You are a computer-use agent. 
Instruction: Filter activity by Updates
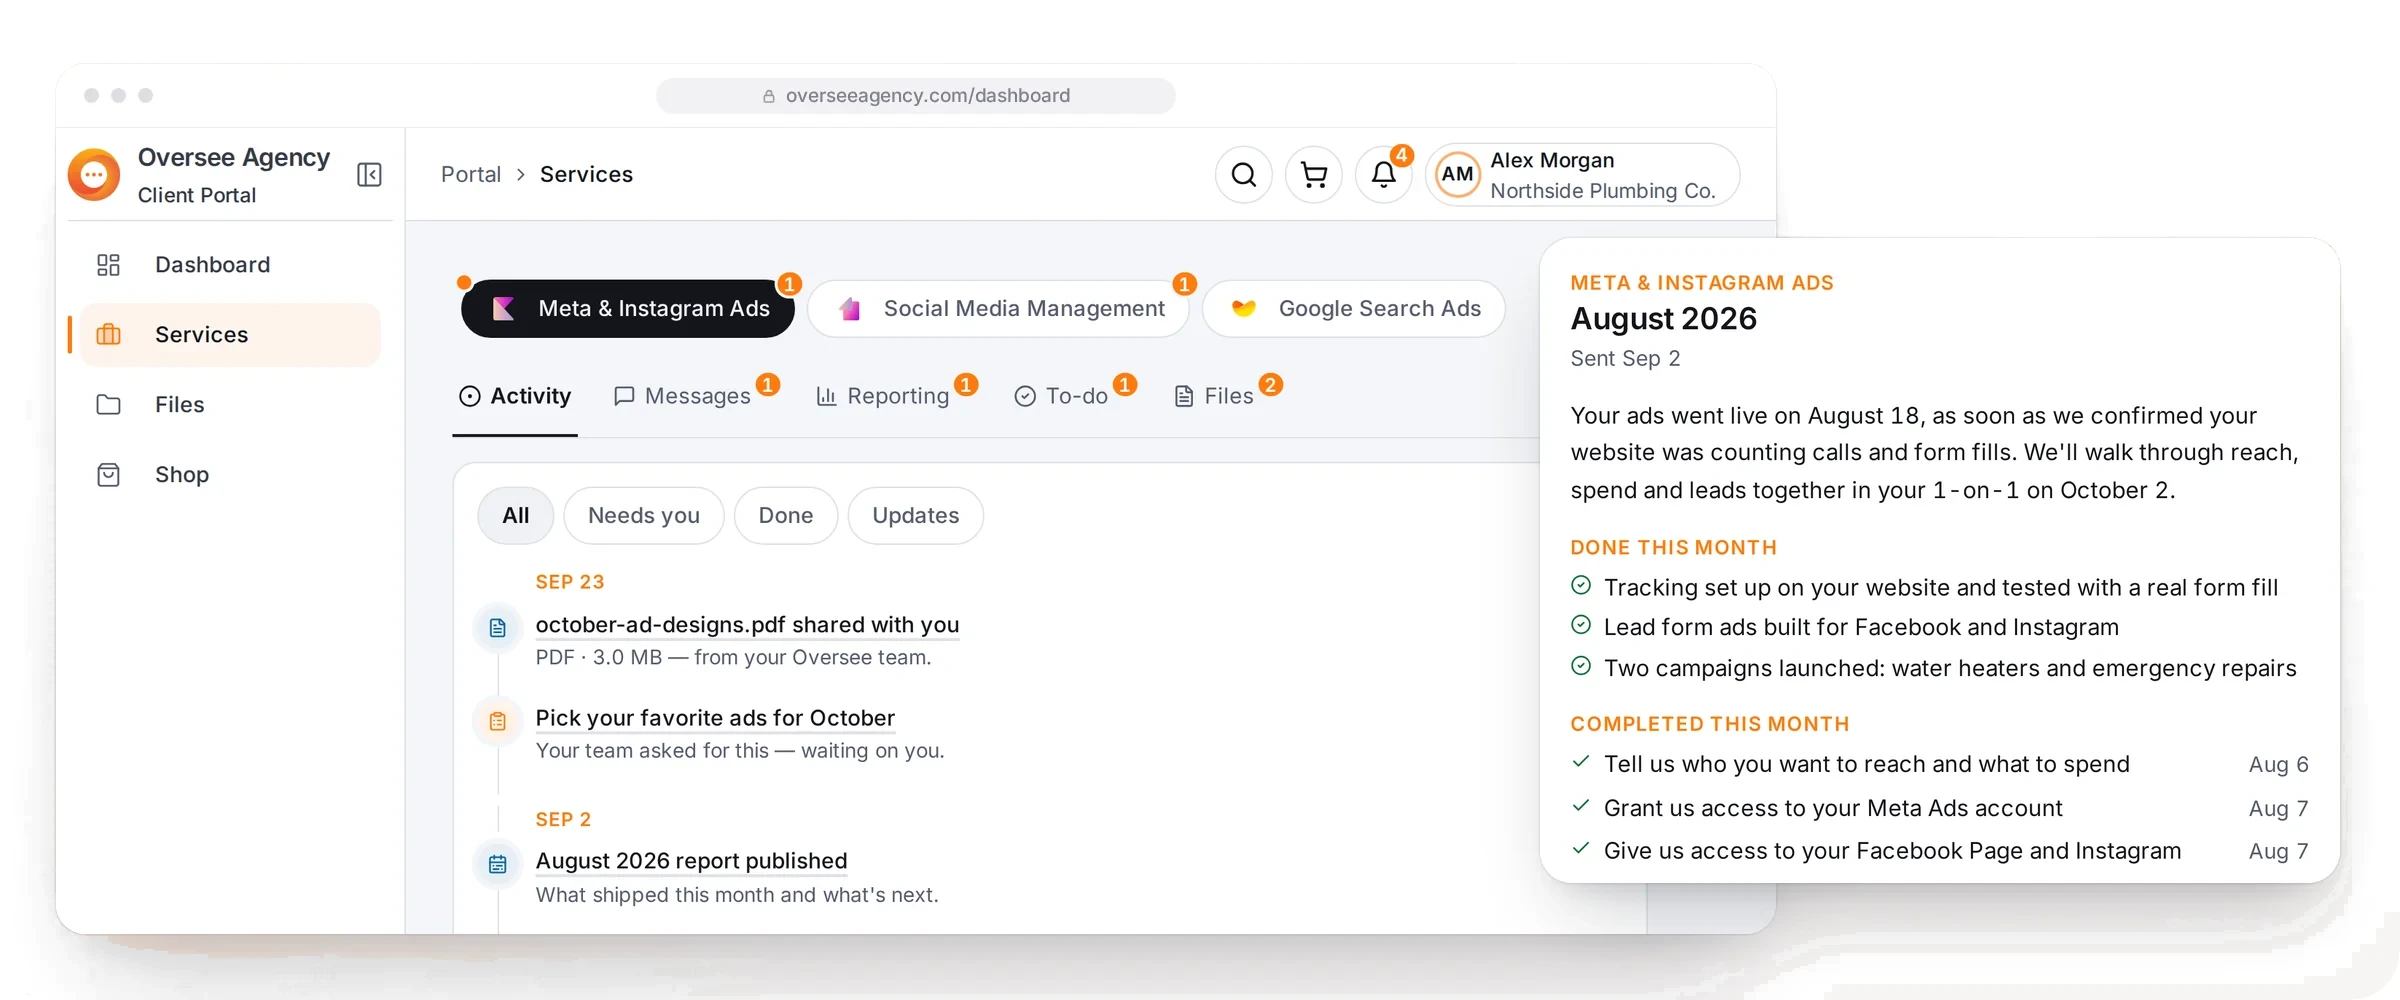[916, 516]
